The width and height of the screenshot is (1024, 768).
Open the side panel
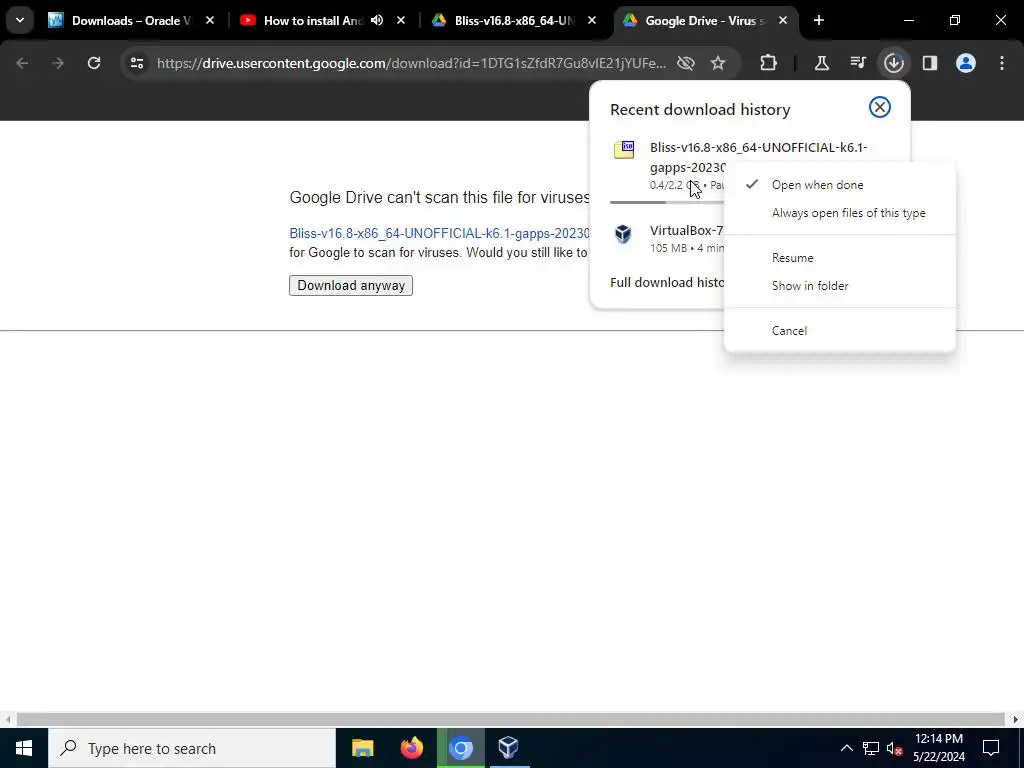(x=929, y=63)
